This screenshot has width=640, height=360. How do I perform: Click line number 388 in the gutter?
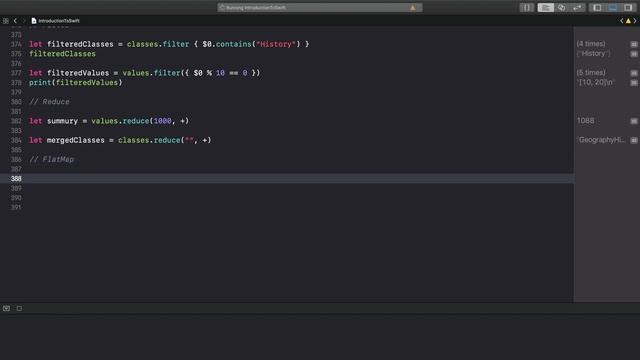(x=16, y=178)
